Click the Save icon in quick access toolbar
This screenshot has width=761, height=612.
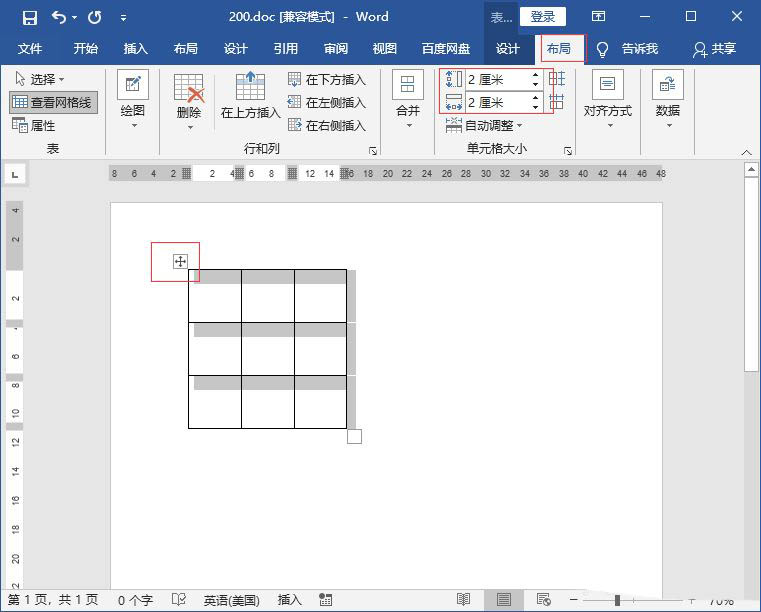click(30, 17)
